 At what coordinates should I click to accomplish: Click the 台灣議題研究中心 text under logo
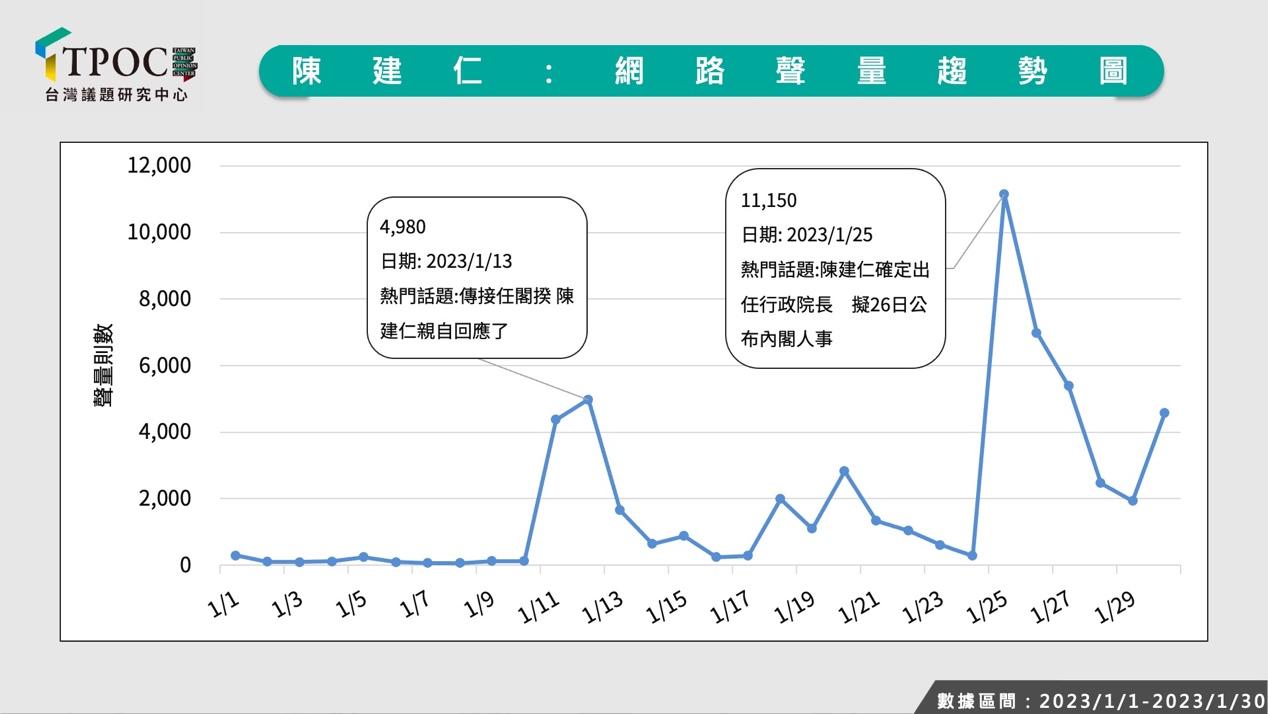pyautogui.click(x=116, y=96)
